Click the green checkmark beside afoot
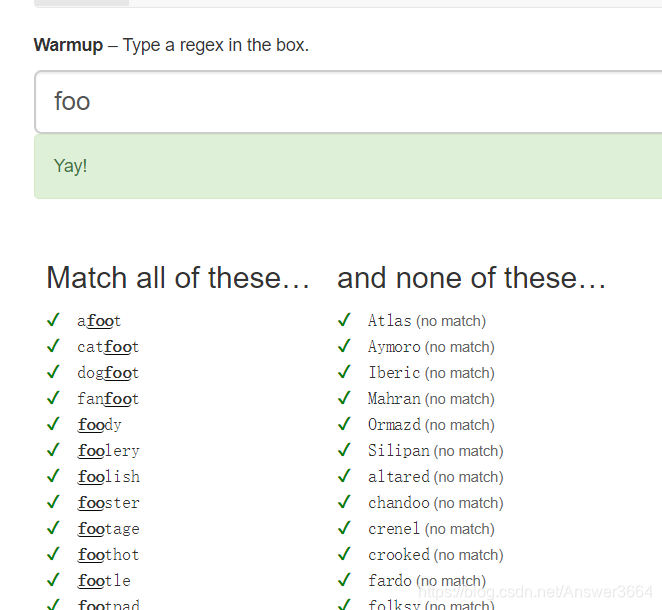This screenshot has width=662, height=610. click(x=54, y=320)
